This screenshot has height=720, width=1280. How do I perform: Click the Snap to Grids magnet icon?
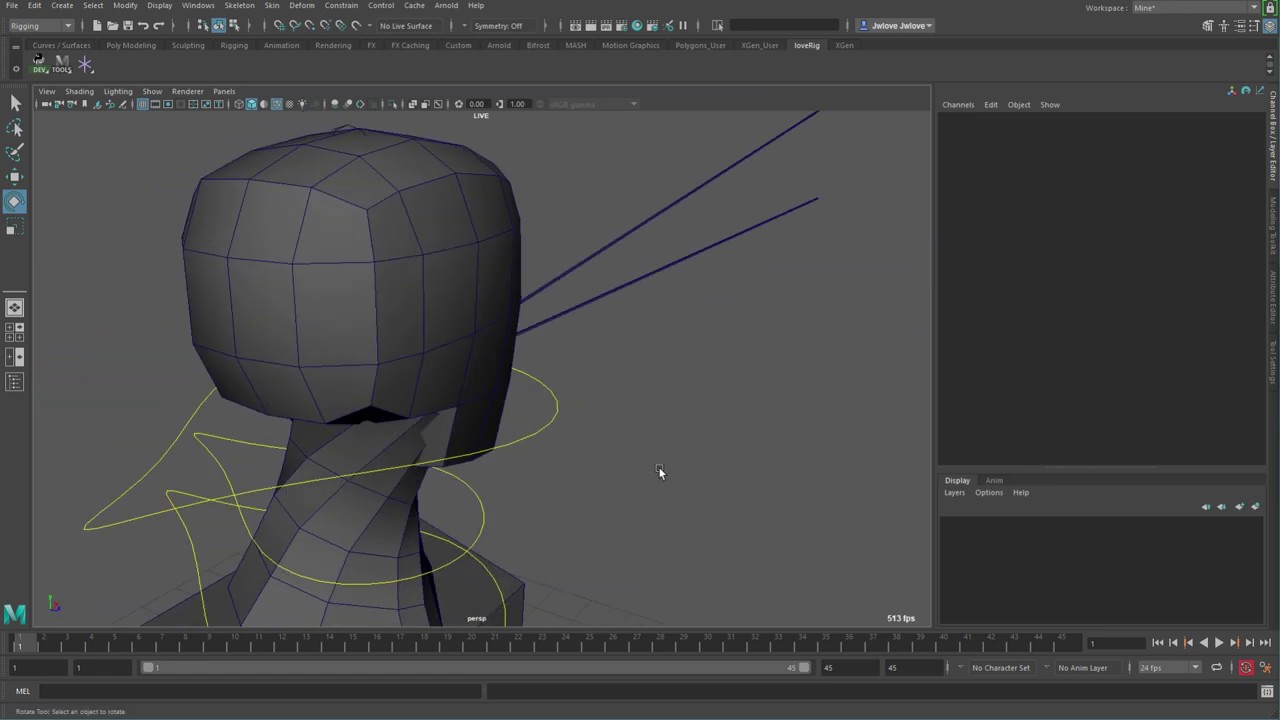[279, 25]
